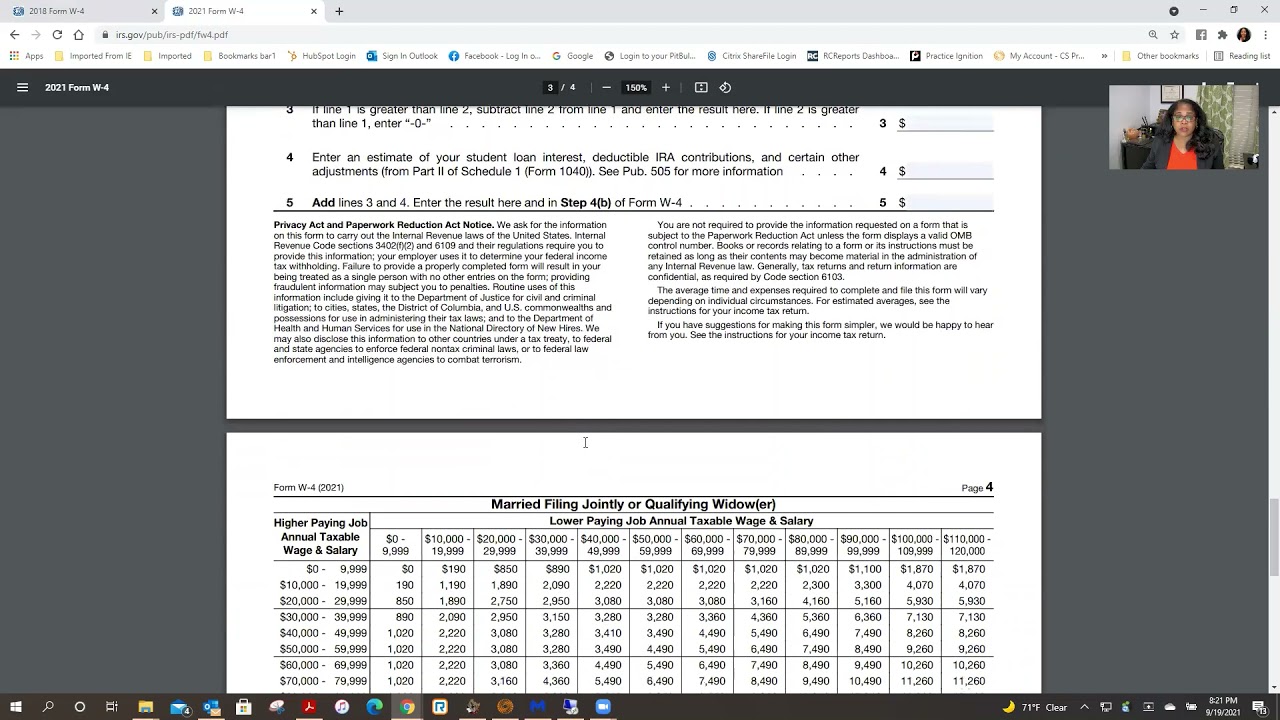
Task: Open a new browser tab
Action: 339,11
